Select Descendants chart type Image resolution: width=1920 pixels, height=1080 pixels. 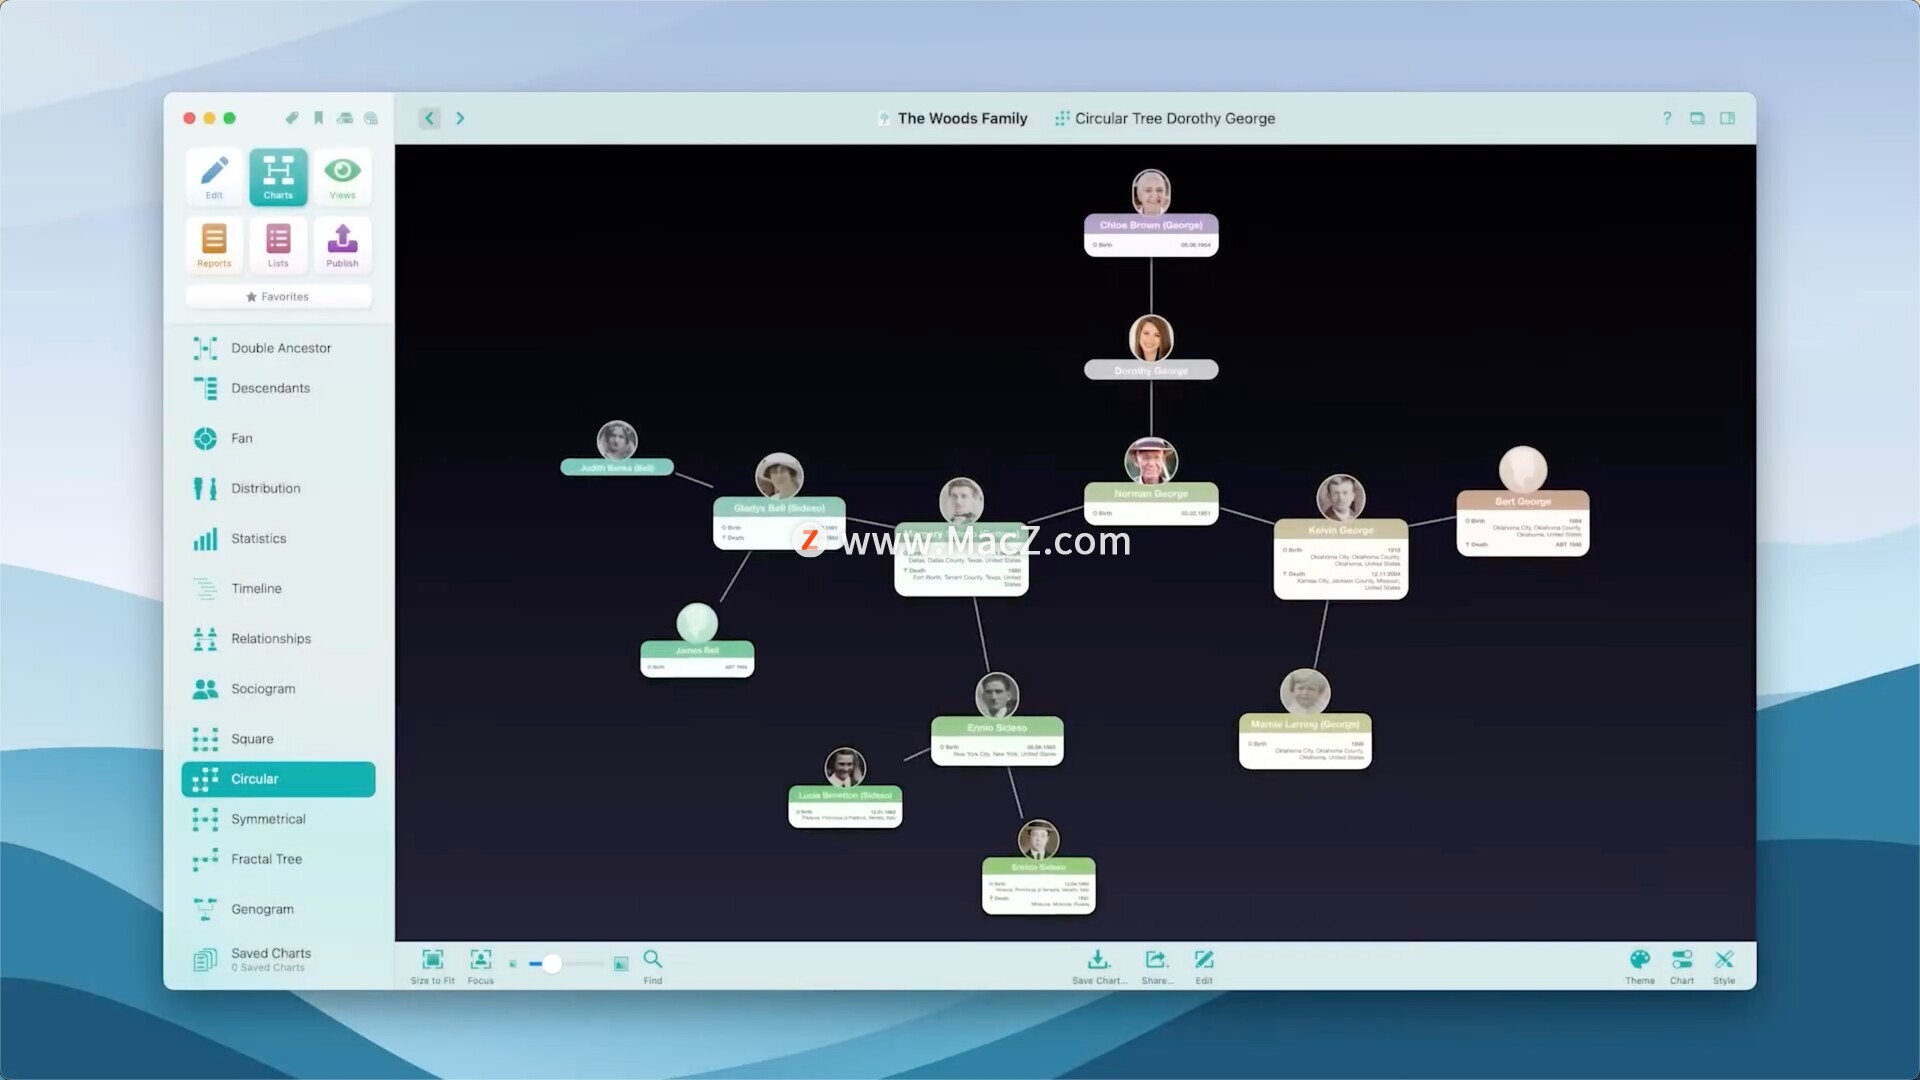pos(278,388)
